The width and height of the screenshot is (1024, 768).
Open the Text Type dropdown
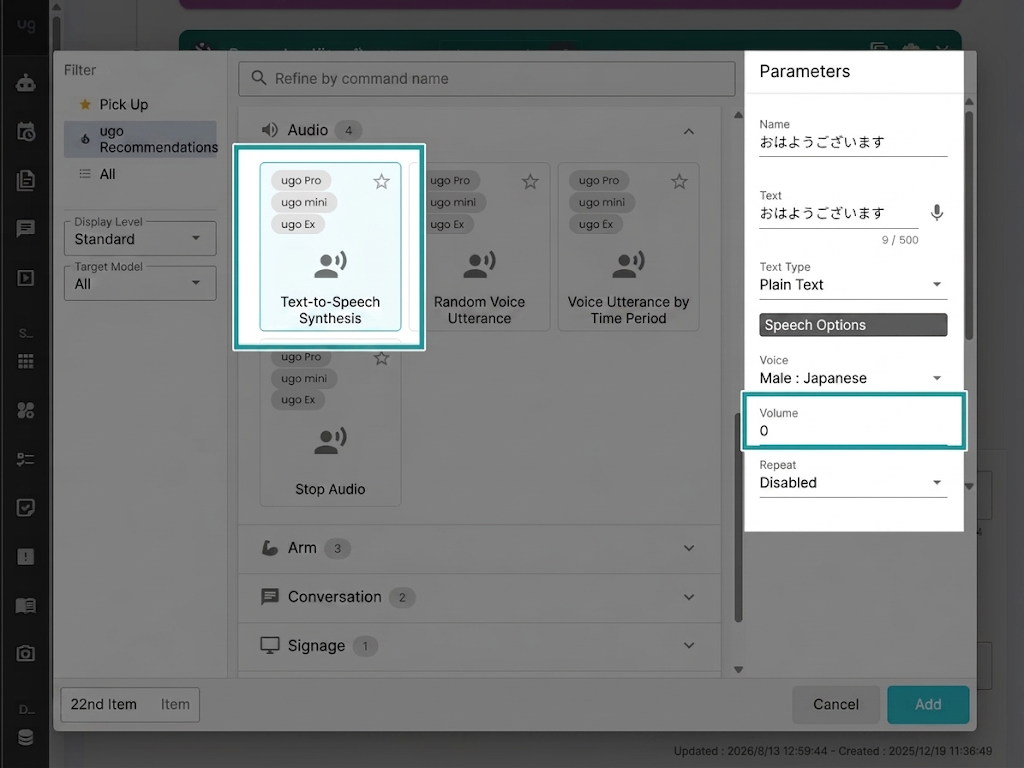[x=853, y=285]
